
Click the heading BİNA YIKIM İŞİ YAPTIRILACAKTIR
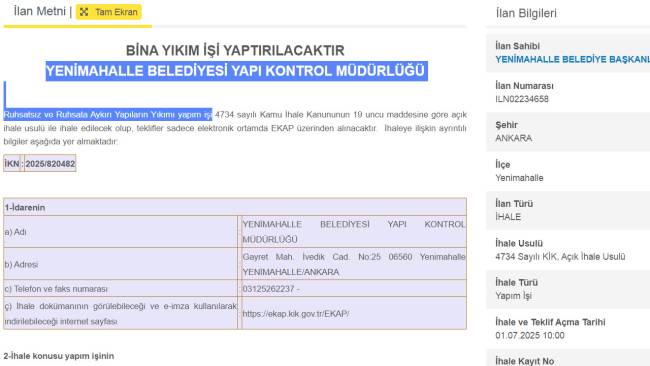pos(235,51)
